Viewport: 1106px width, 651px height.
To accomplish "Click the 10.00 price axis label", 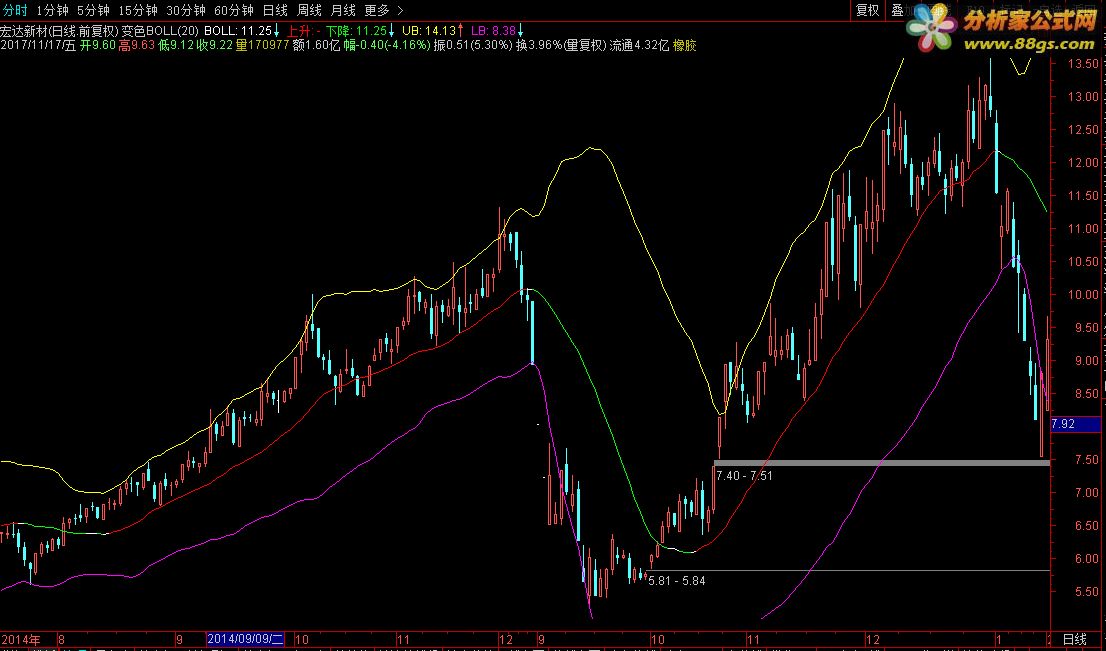I will pyautogui.click(x=1084, y=294).
